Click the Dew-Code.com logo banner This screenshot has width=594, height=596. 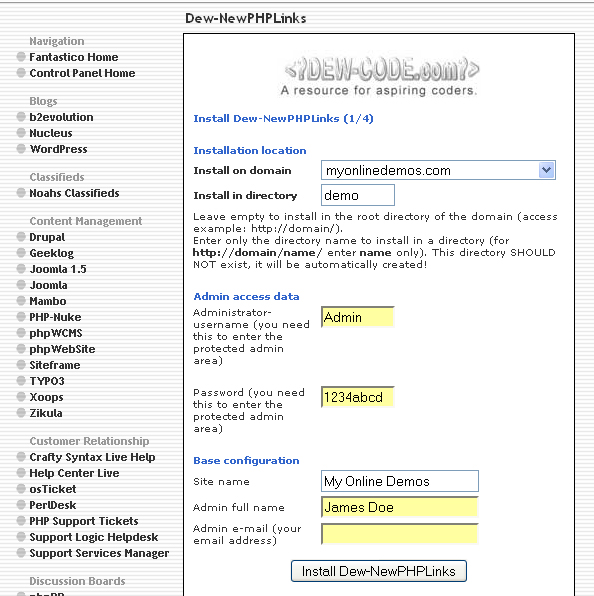click(380, 76)
